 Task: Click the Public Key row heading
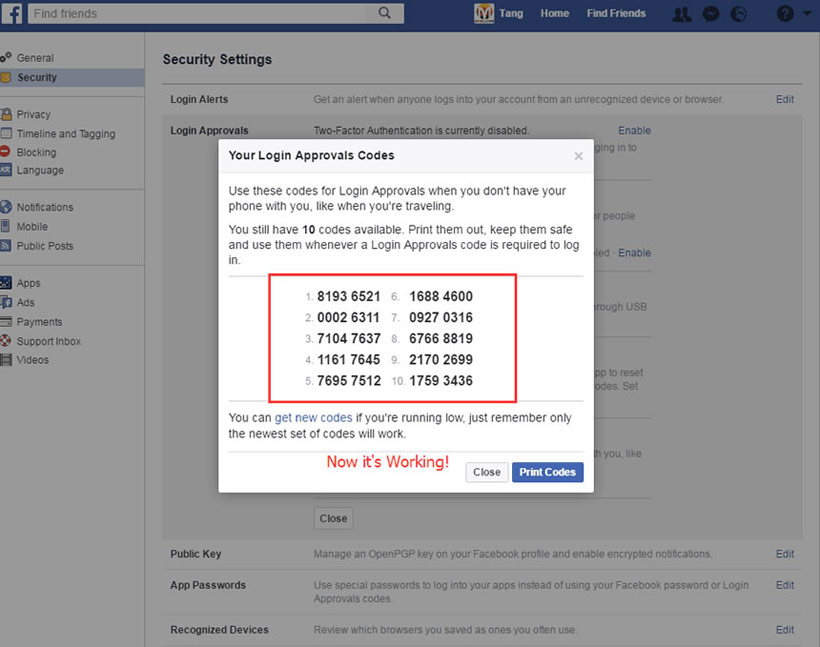click(x=196, y=554)
